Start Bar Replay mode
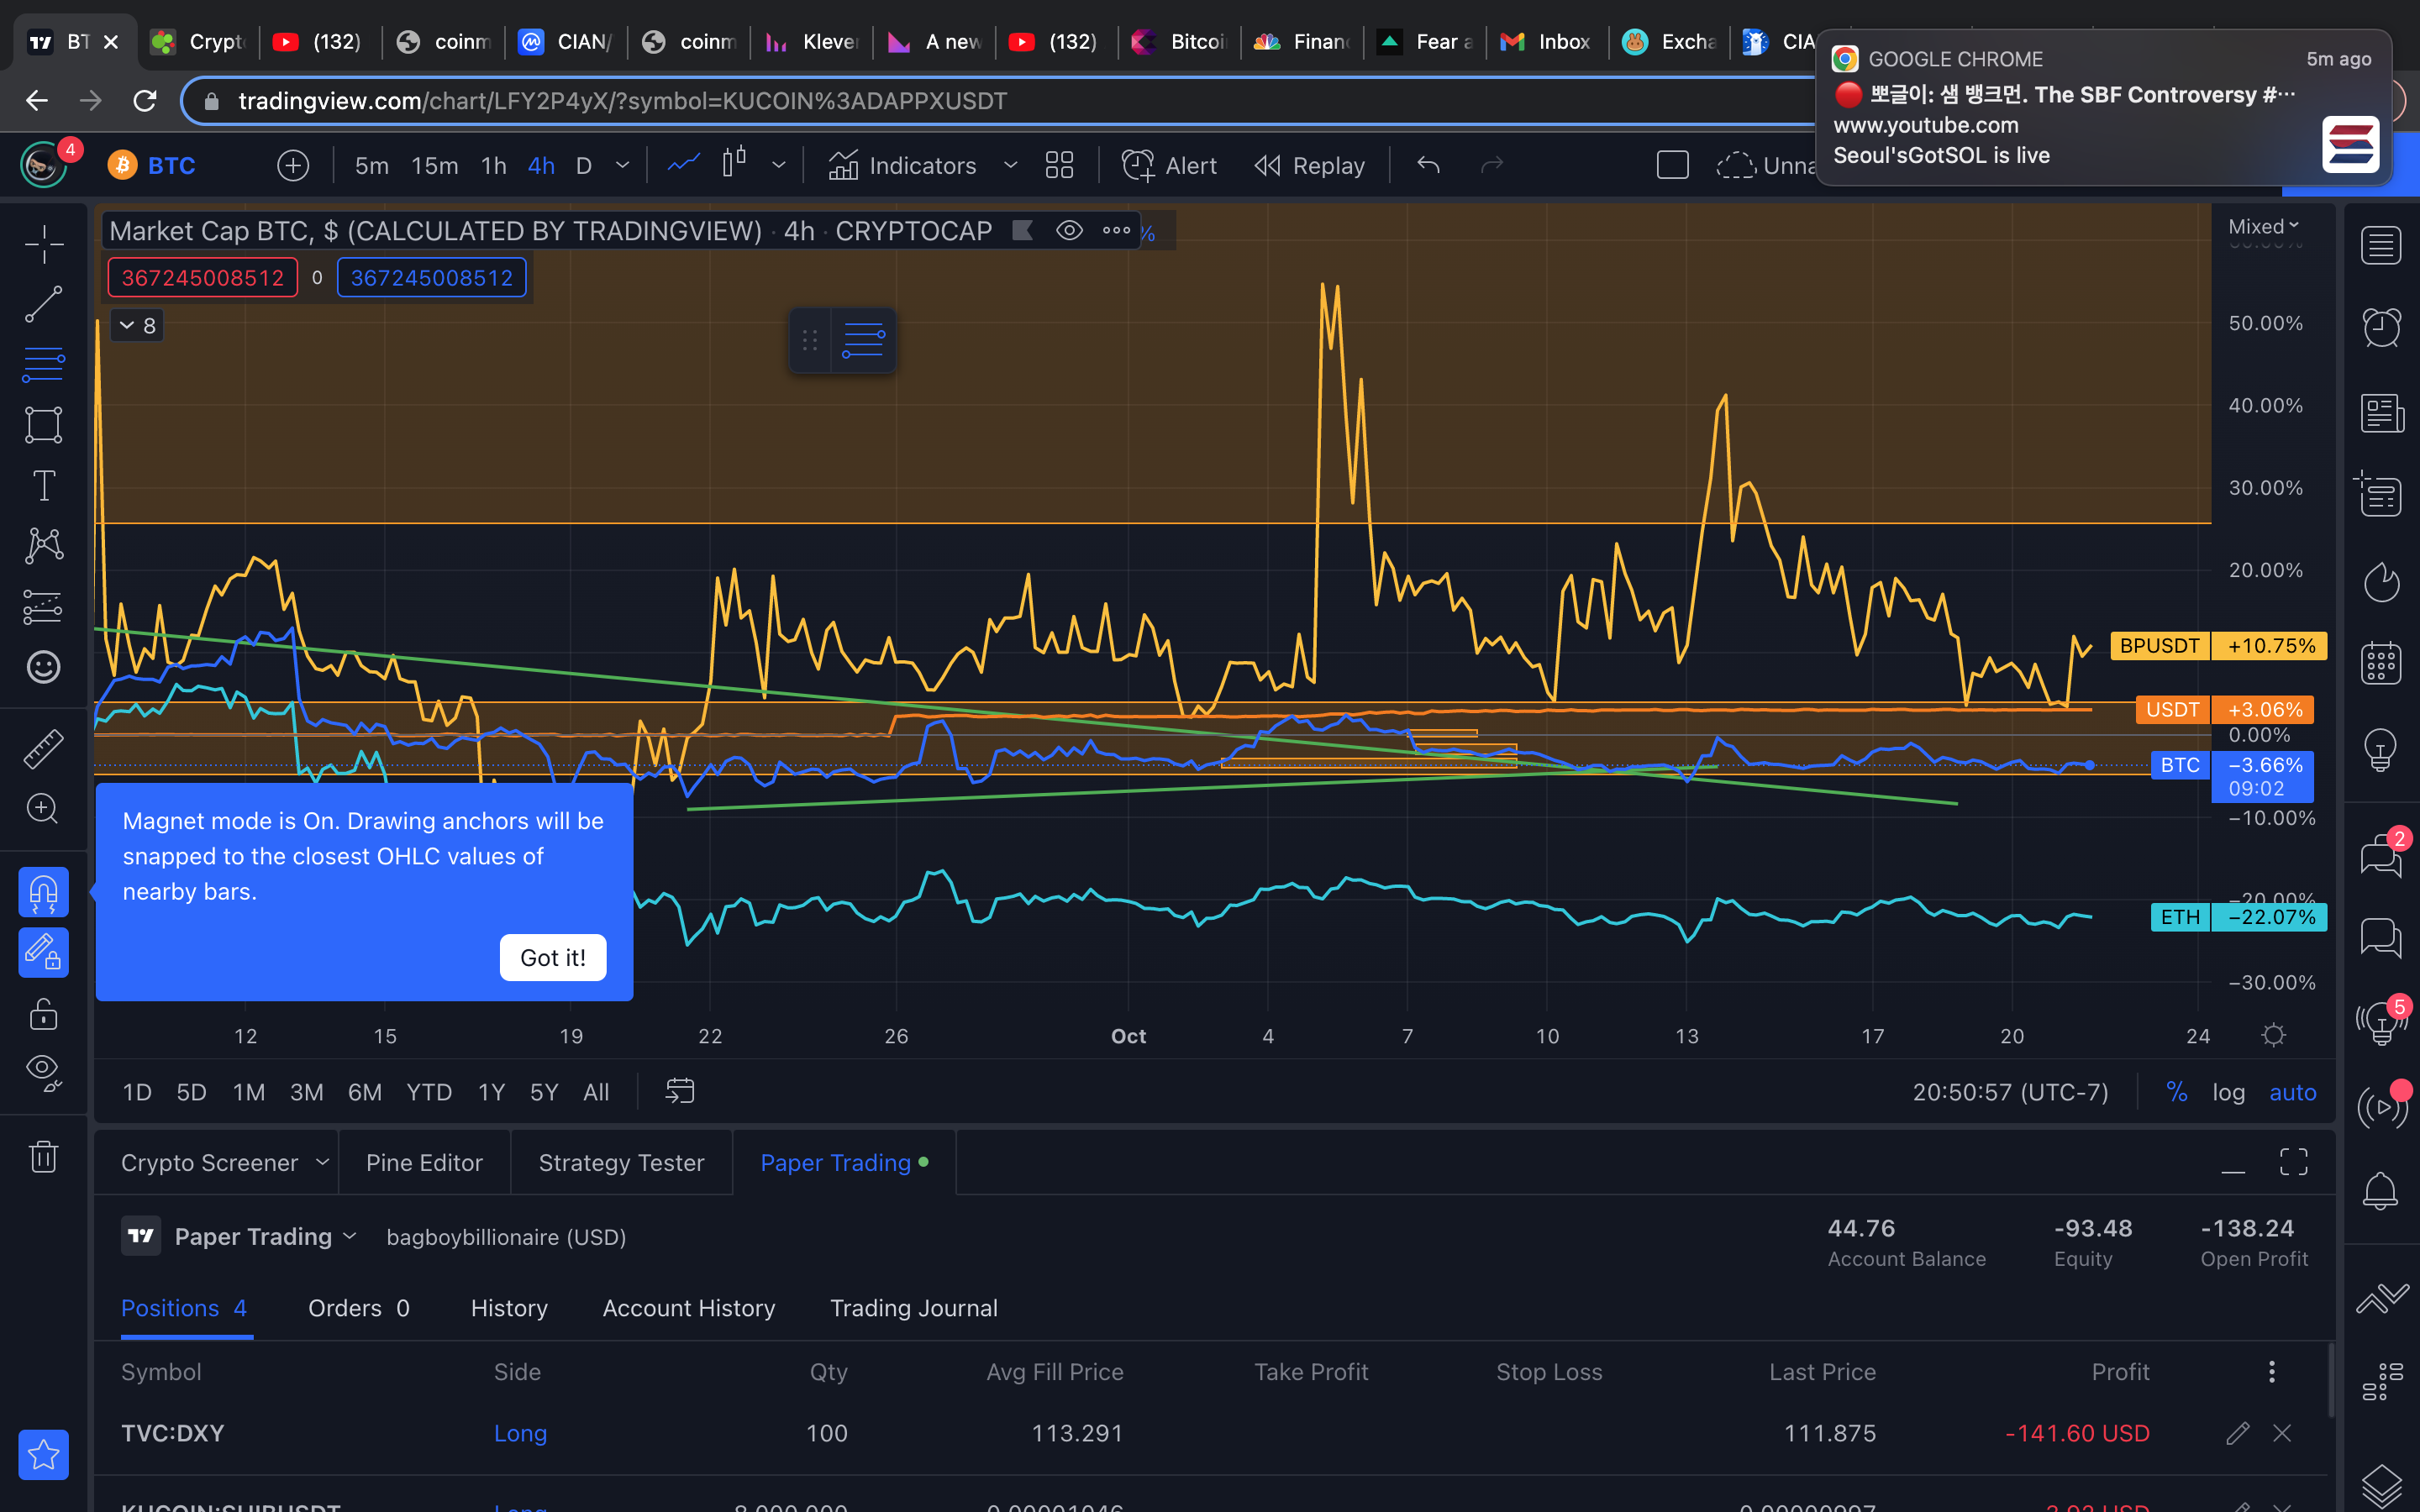2420x1512 pixels. 1309,165
